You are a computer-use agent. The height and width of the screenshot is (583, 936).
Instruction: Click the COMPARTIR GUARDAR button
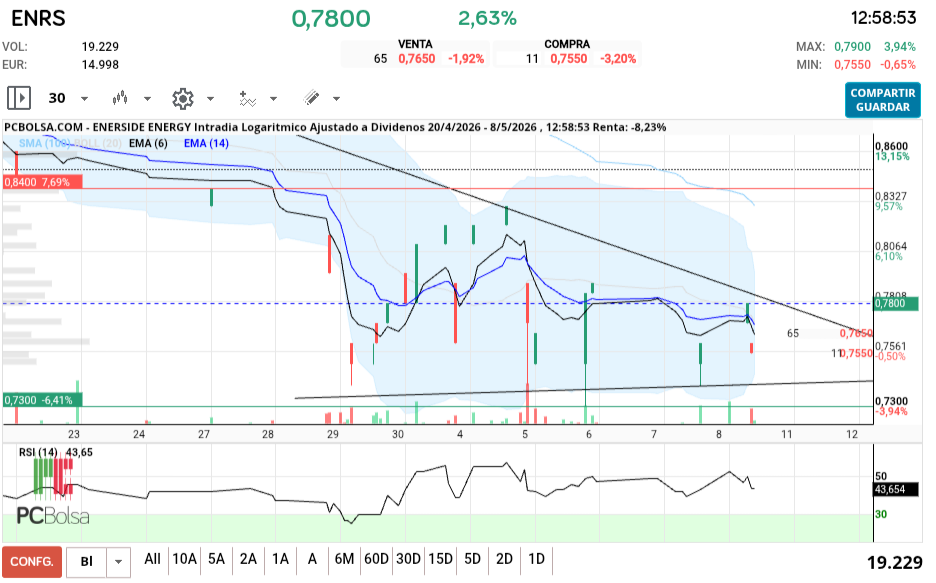point(882,100)
